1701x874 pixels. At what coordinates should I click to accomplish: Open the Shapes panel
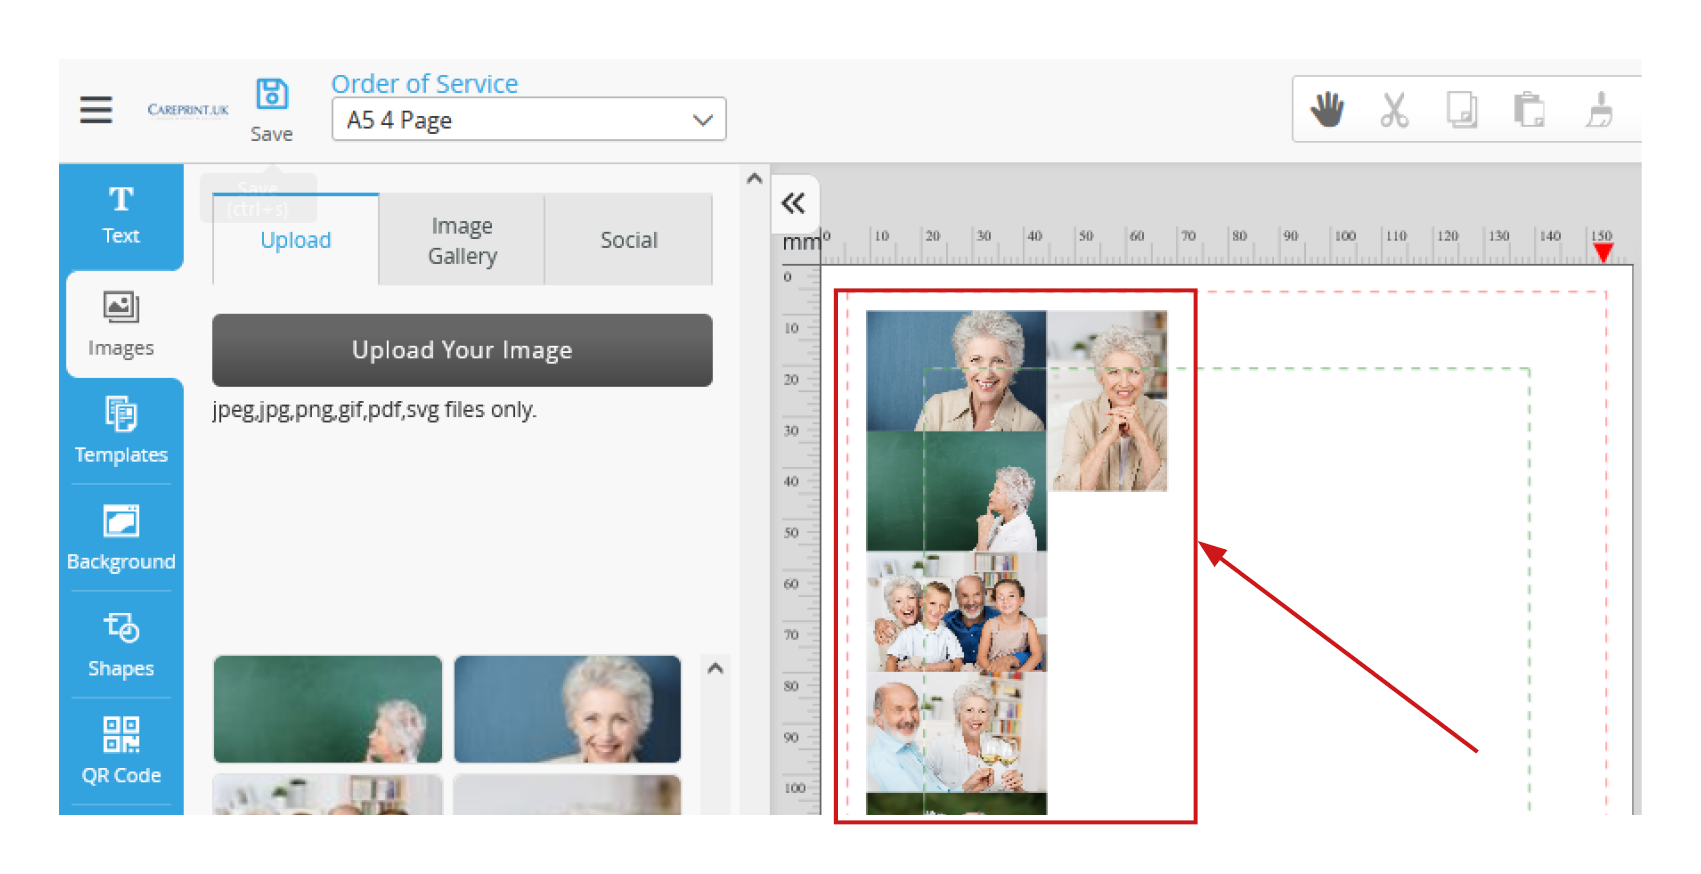121,645
